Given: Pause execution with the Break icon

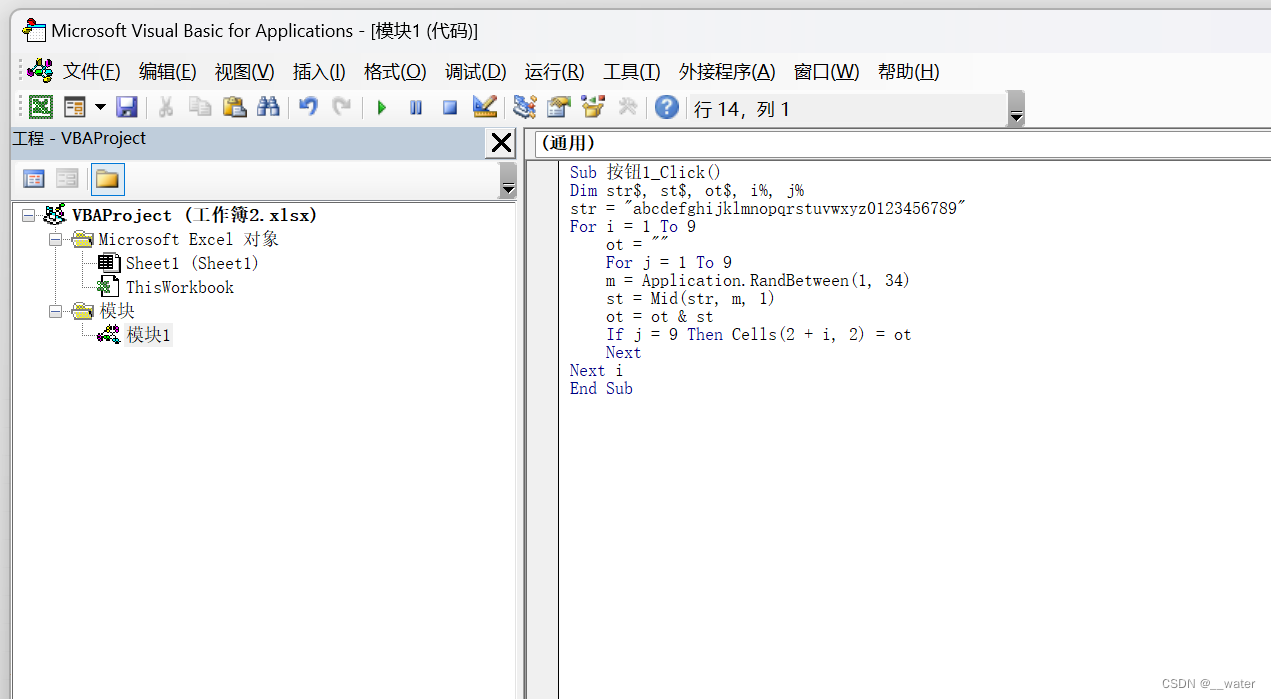Looking at the screenshot, I should point(416,107).
